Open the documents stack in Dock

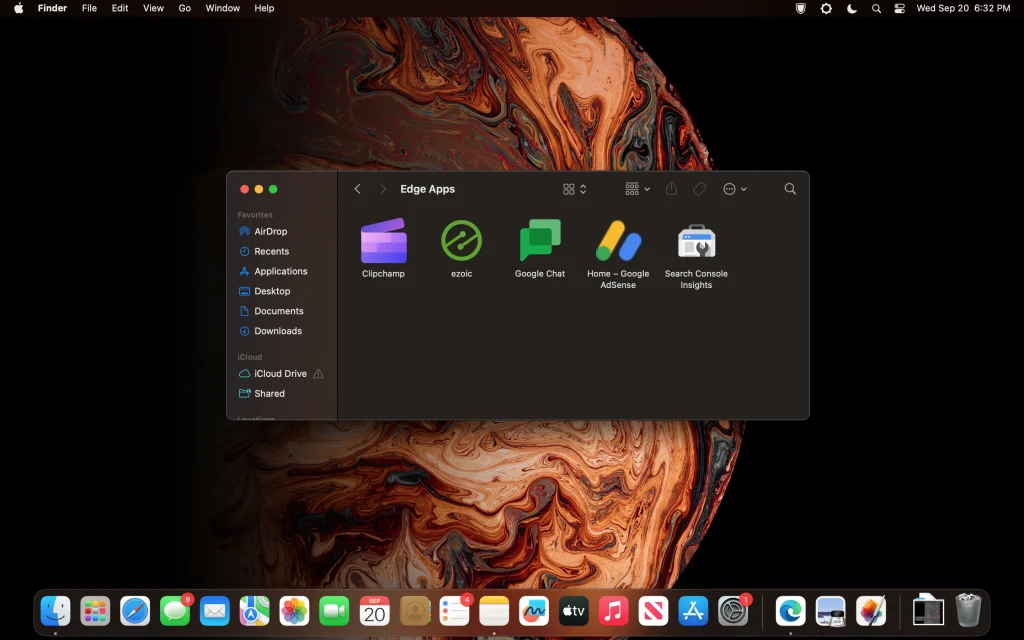[928, 611]
